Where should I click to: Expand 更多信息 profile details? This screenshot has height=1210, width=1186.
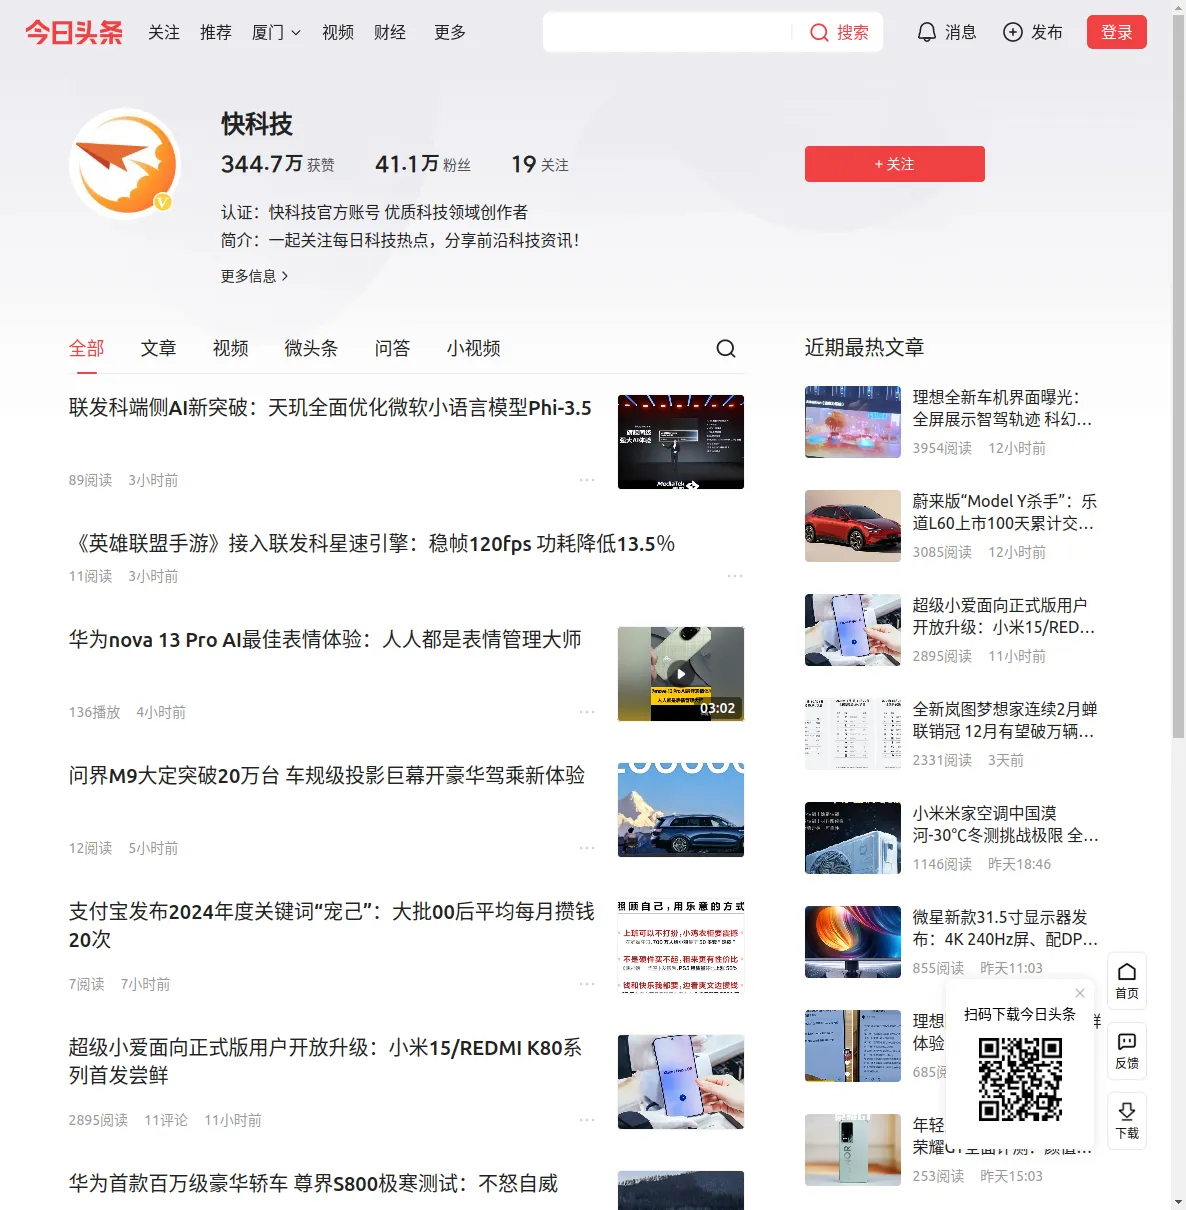click(255, 276)
